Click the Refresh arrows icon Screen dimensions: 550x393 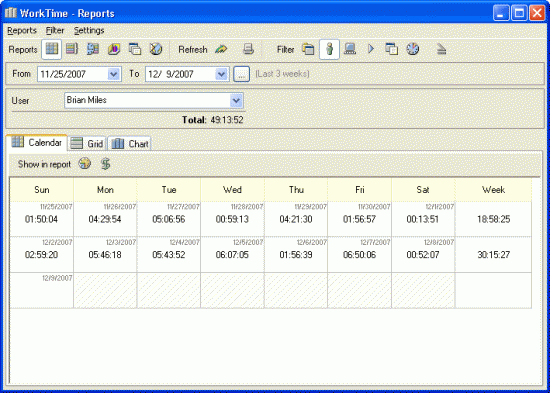tap(221, 49)
